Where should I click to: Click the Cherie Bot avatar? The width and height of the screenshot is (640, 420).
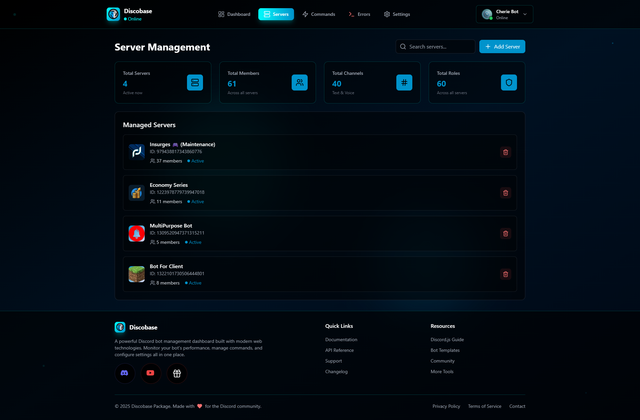pos(487,14)
